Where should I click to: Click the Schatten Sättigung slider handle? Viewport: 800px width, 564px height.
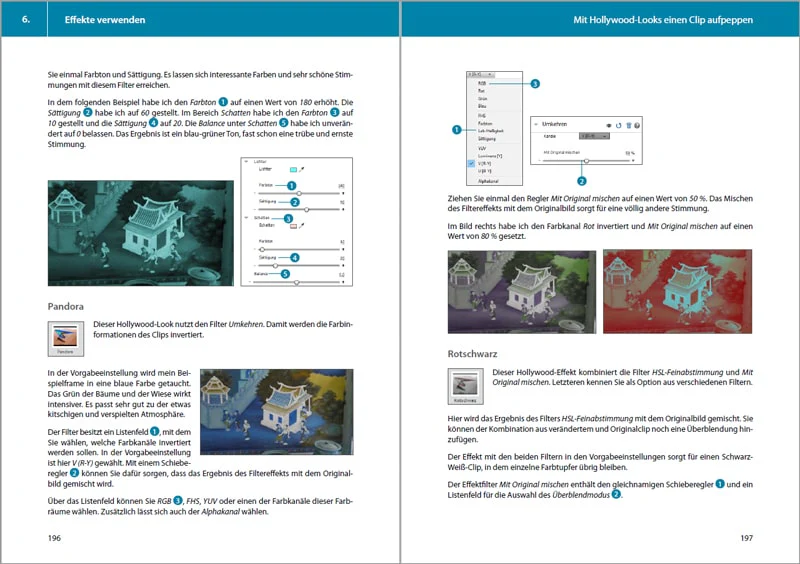click(276, 266)
